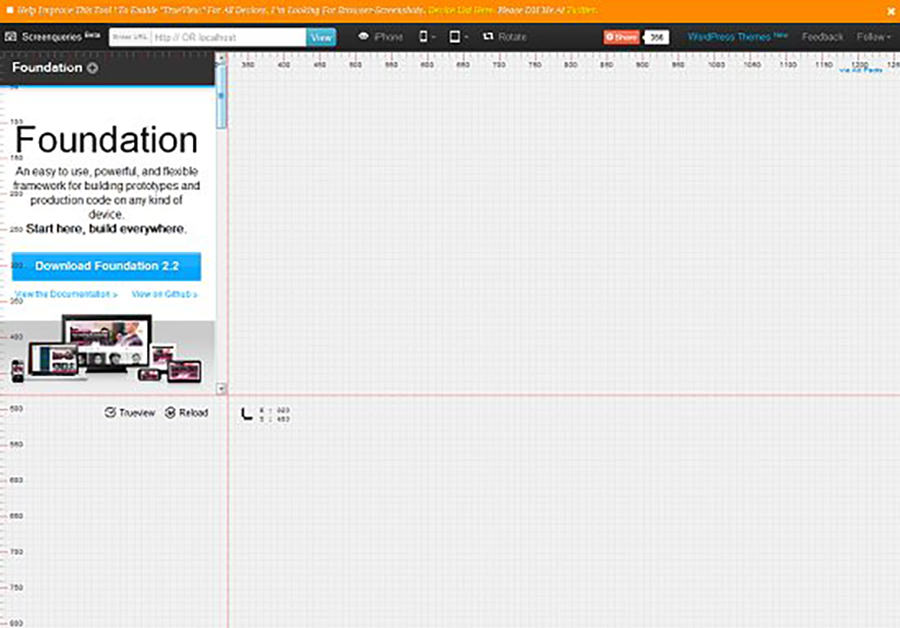900x628 pixels.
Task: Click the Reload button below the preview
Action: [187, 413]
